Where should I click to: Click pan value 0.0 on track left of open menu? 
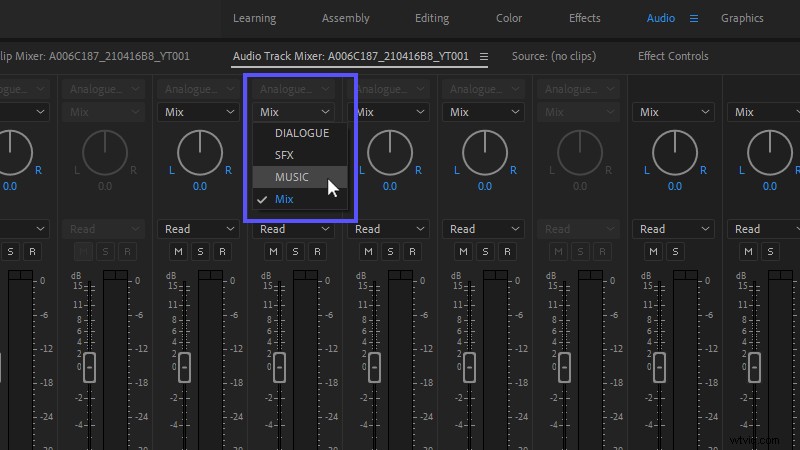[x=200, y=186]
